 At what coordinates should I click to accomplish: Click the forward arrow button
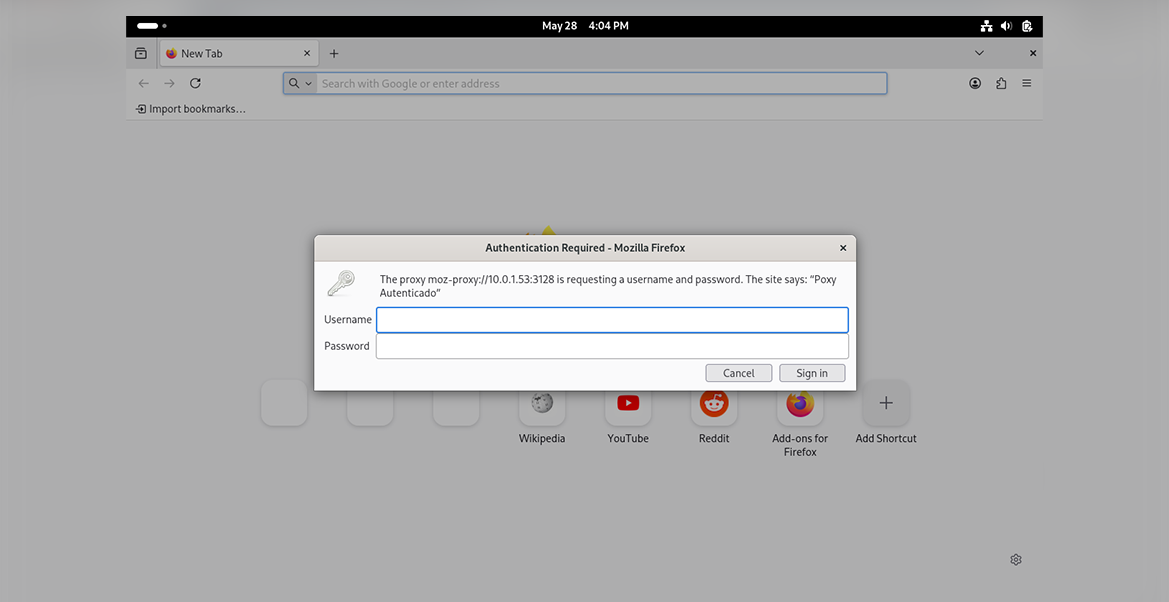coord(169,84)
